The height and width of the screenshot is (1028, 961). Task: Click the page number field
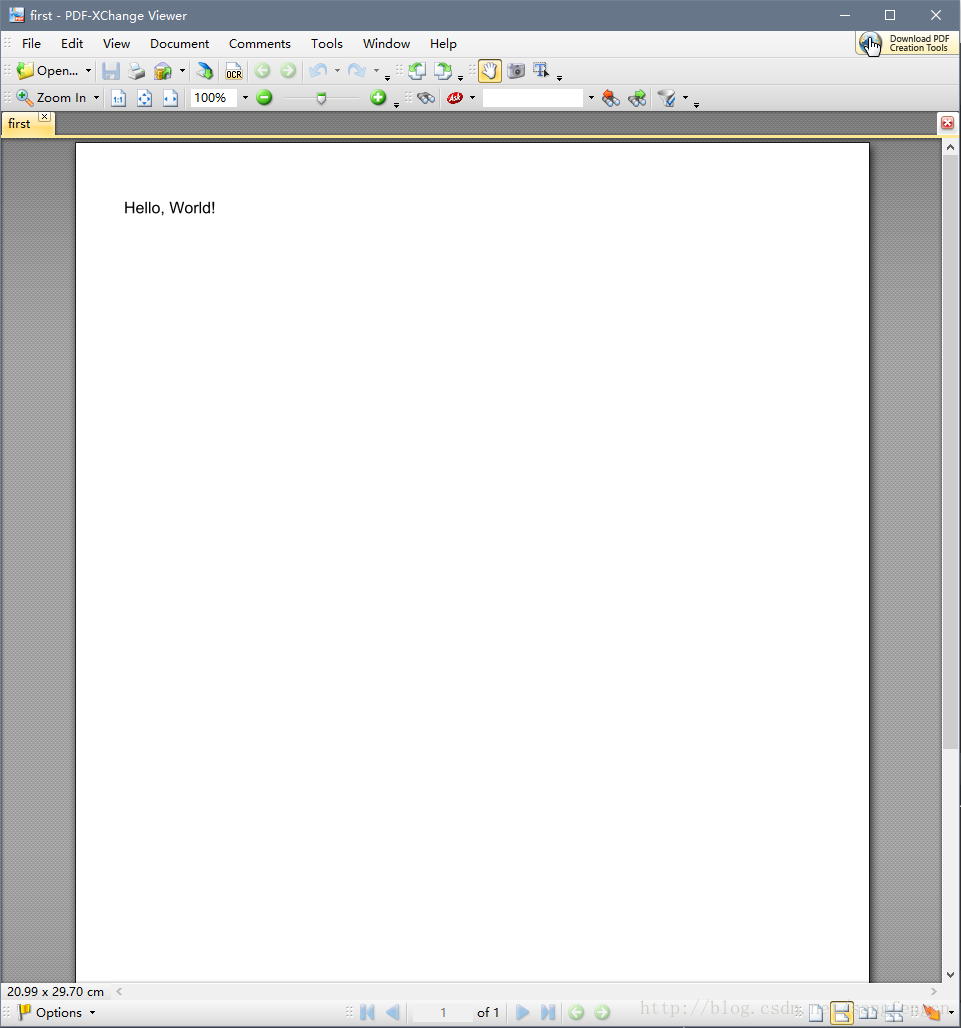[442, 1012]
